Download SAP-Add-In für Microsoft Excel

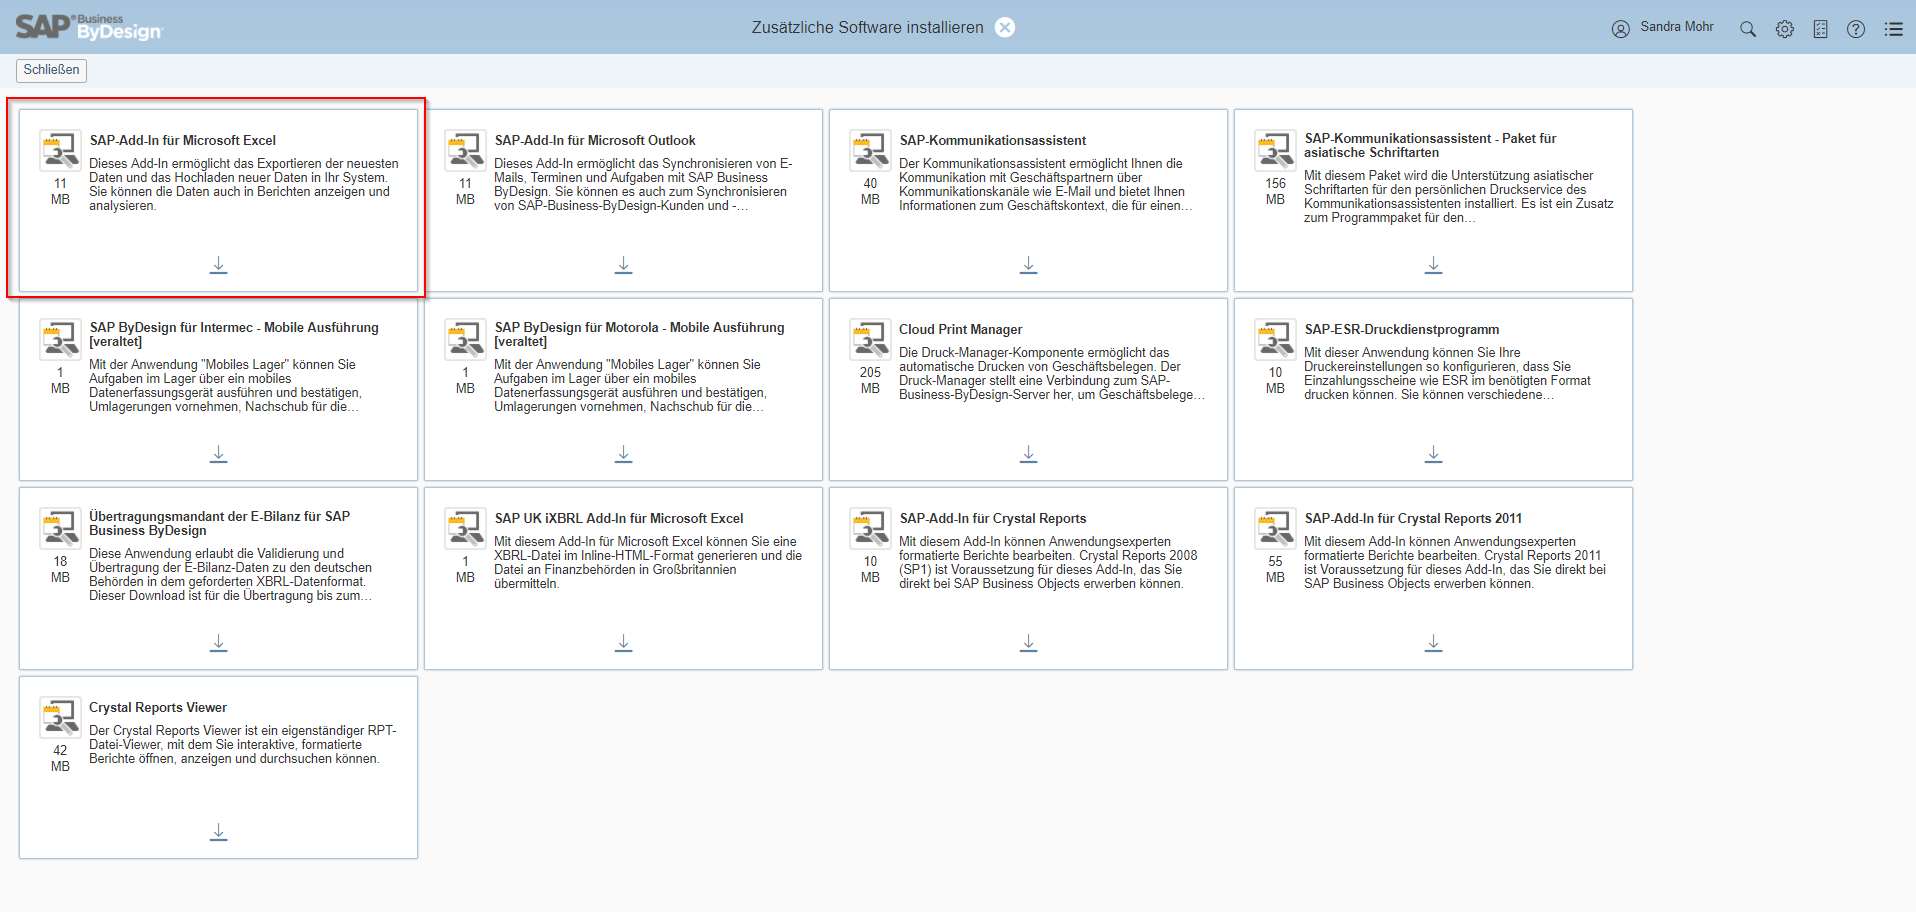[x=219, y=265]
